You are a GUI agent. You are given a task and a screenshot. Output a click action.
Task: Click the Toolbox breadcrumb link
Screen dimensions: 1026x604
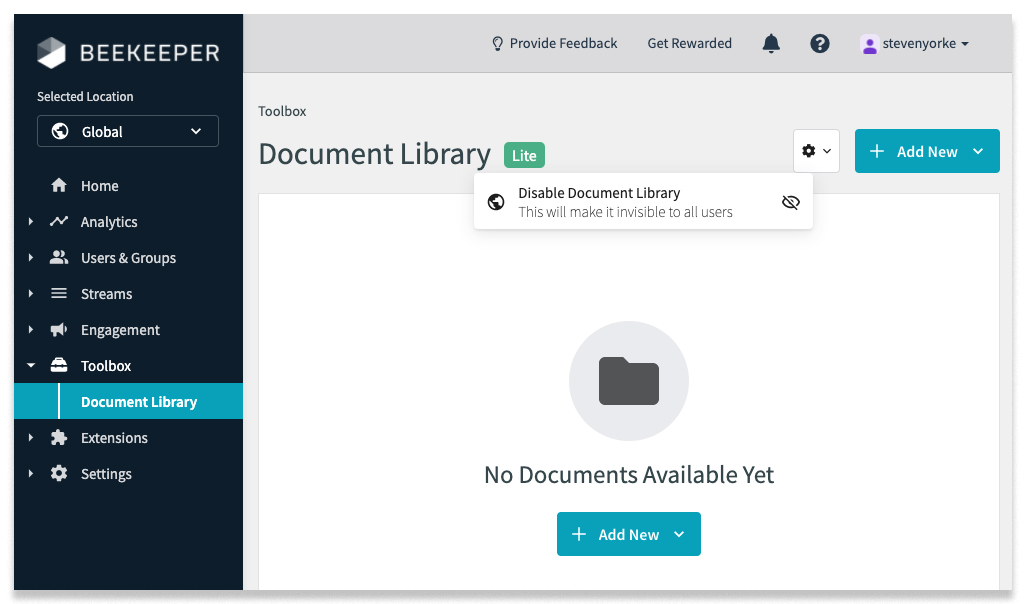281,111
